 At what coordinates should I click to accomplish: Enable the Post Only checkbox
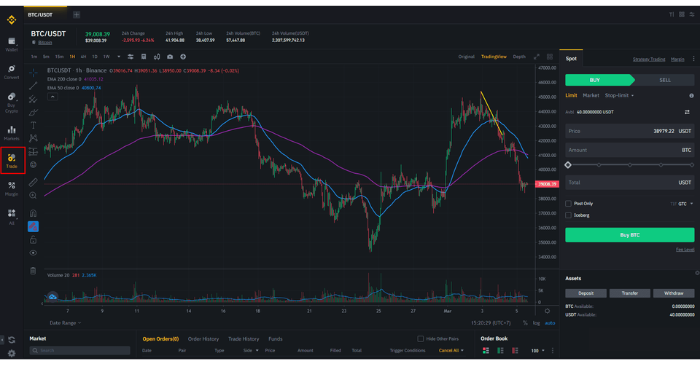pyautogui.click(x=568, y=204)
